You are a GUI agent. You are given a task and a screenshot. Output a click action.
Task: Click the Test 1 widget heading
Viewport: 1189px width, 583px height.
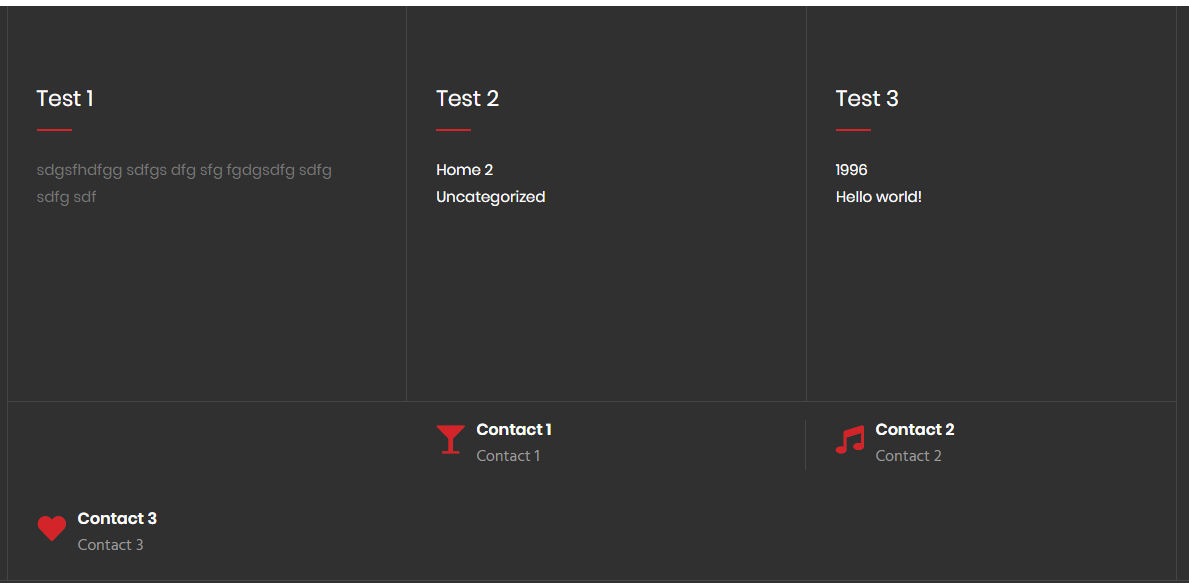65,98
